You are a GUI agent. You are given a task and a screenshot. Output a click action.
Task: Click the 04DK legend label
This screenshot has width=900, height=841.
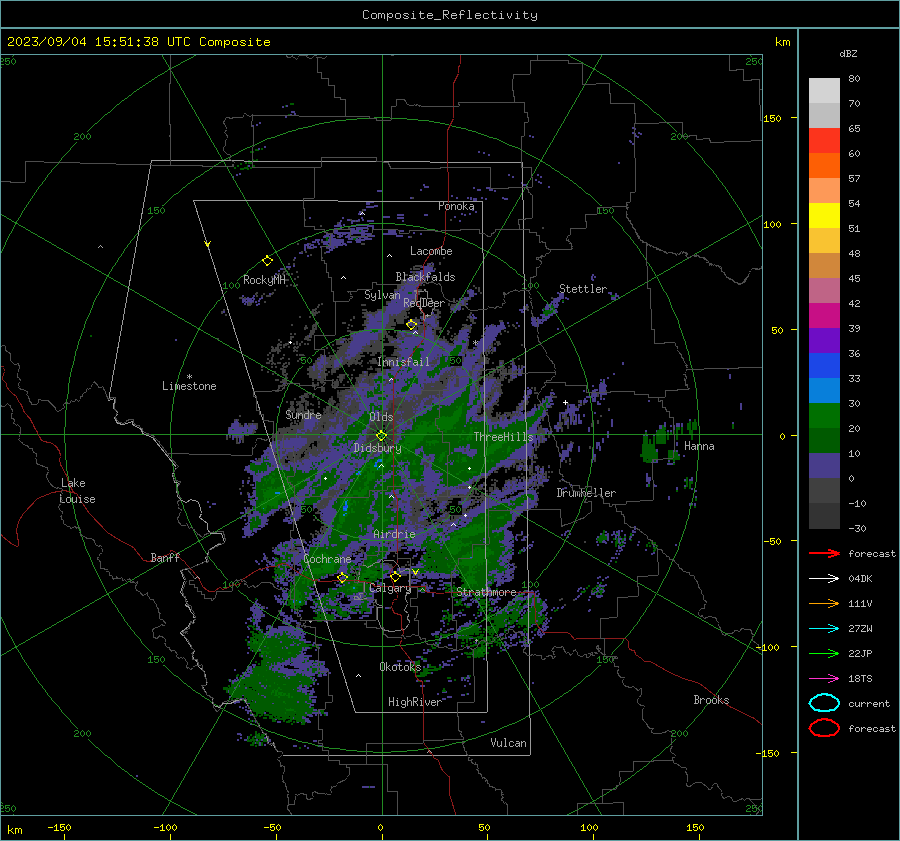coord(860,579)
